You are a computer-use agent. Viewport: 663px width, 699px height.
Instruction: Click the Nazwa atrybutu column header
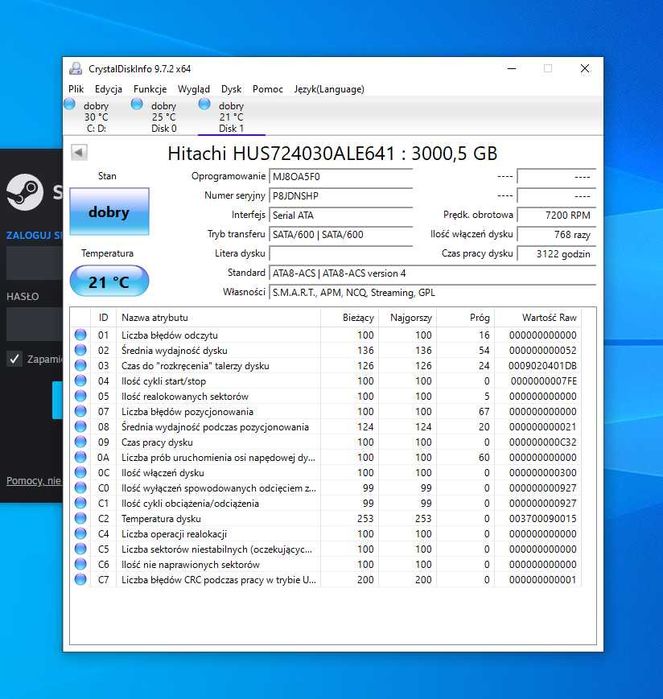218,317
